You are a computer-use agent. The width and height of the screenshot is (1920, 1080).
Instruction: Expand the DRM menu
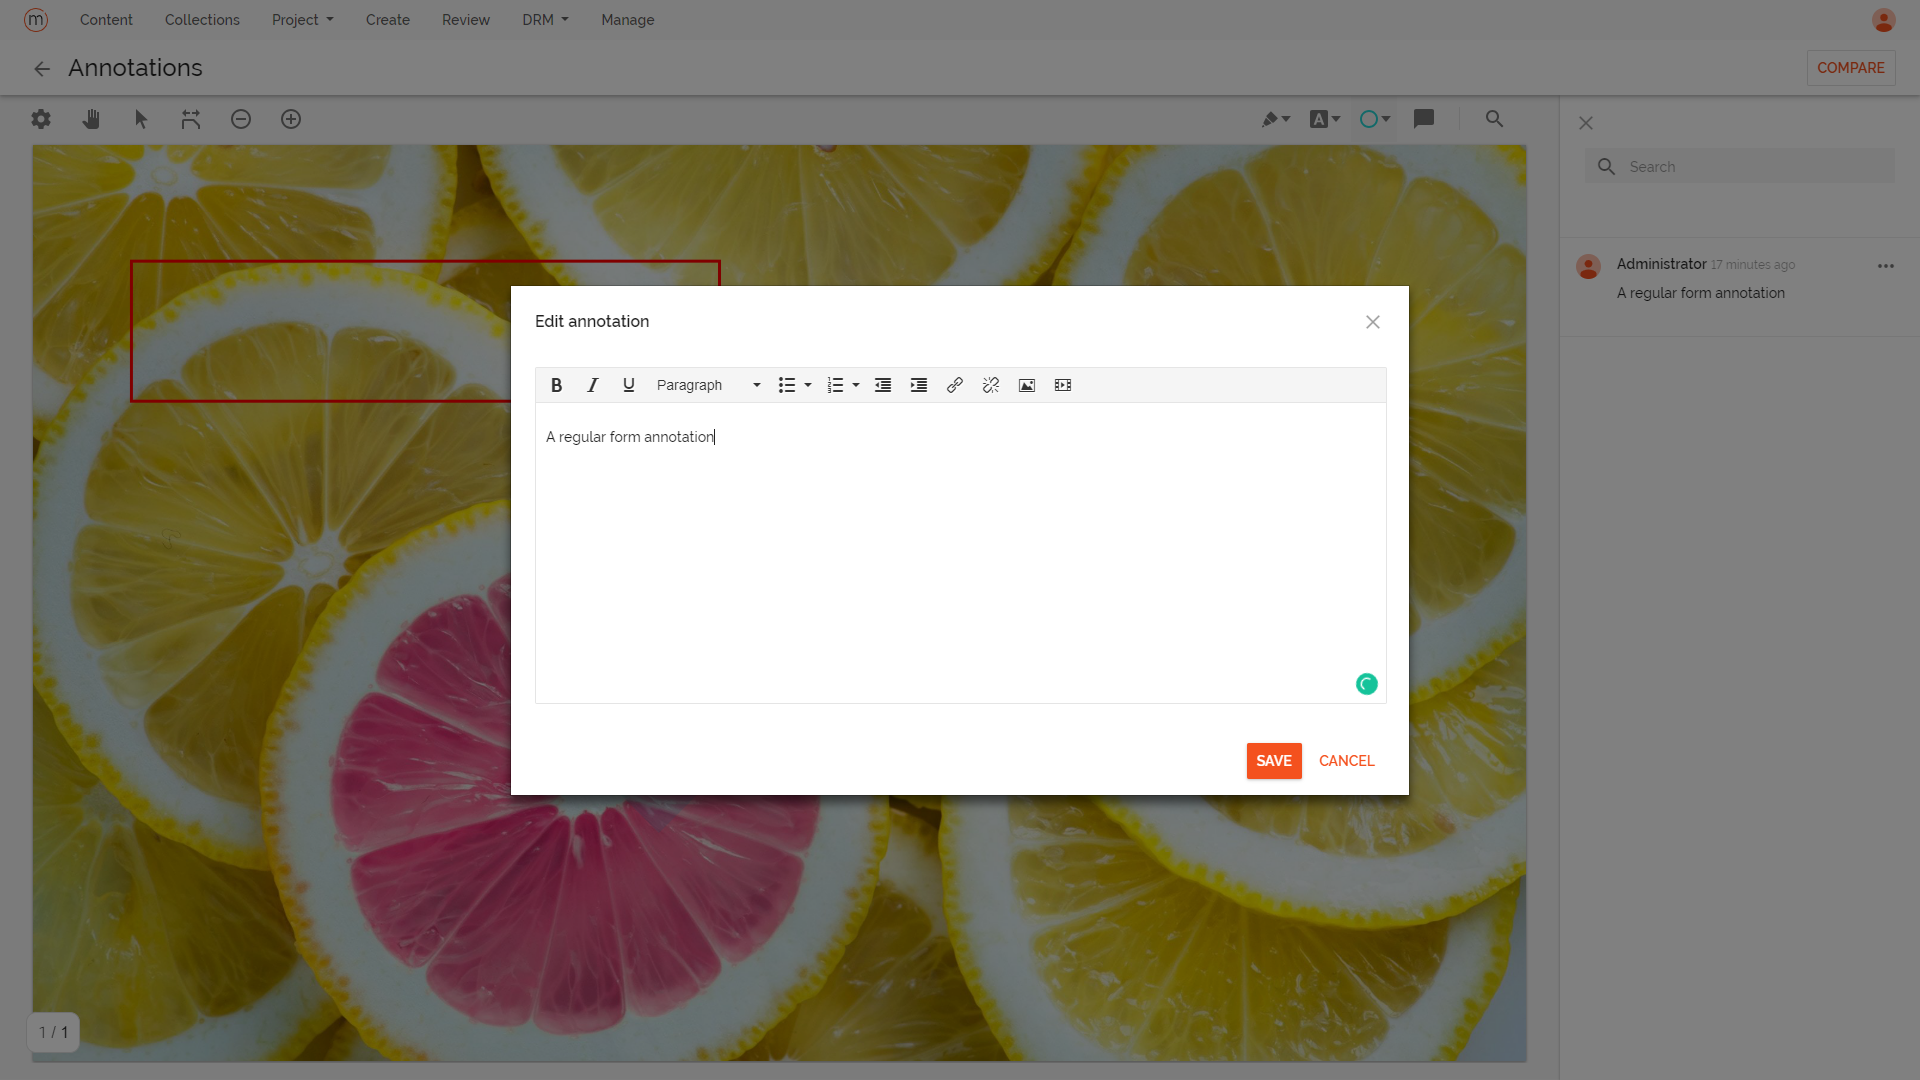[544, 19]
